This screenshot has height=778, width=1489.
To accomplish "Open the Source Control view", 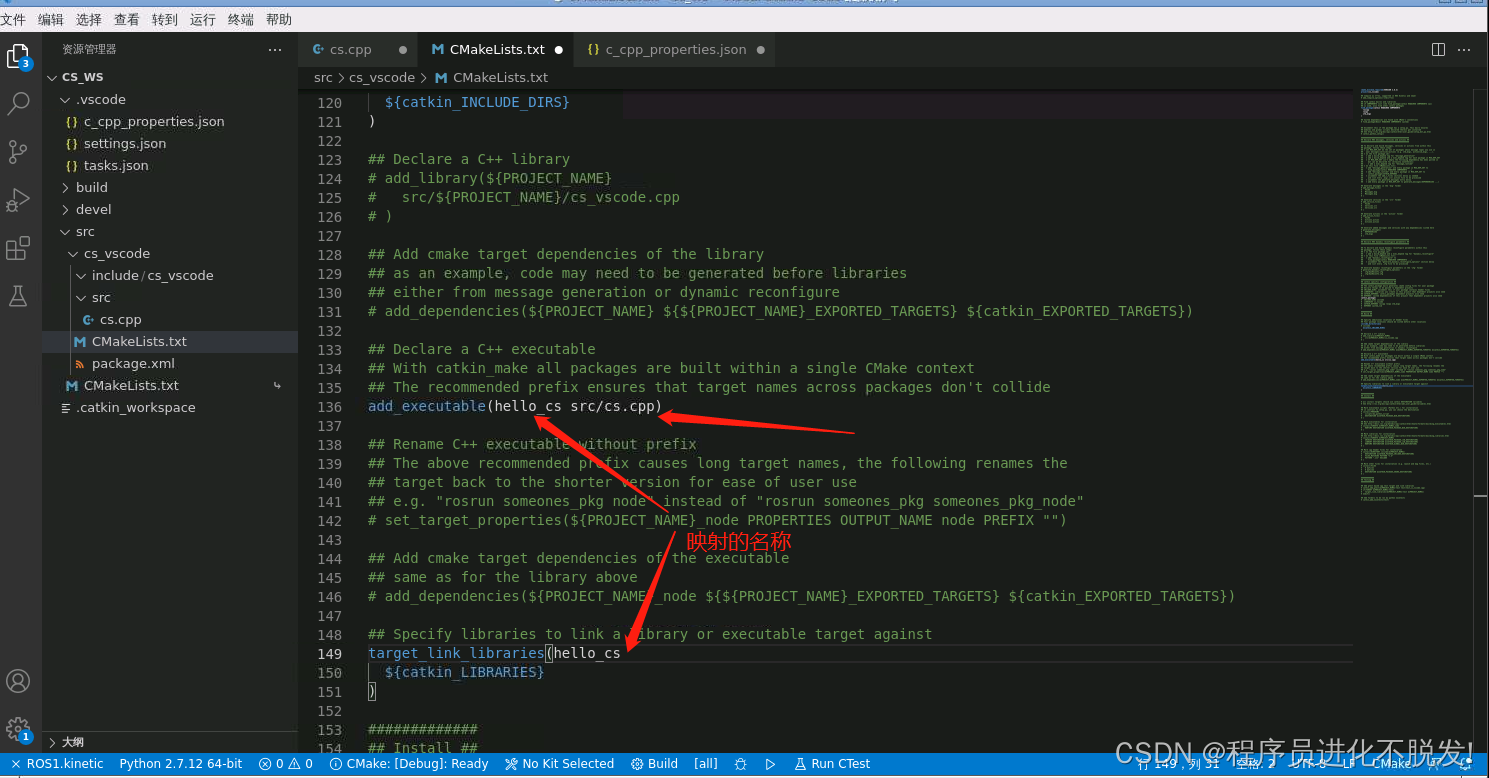I will click(18, 151).
